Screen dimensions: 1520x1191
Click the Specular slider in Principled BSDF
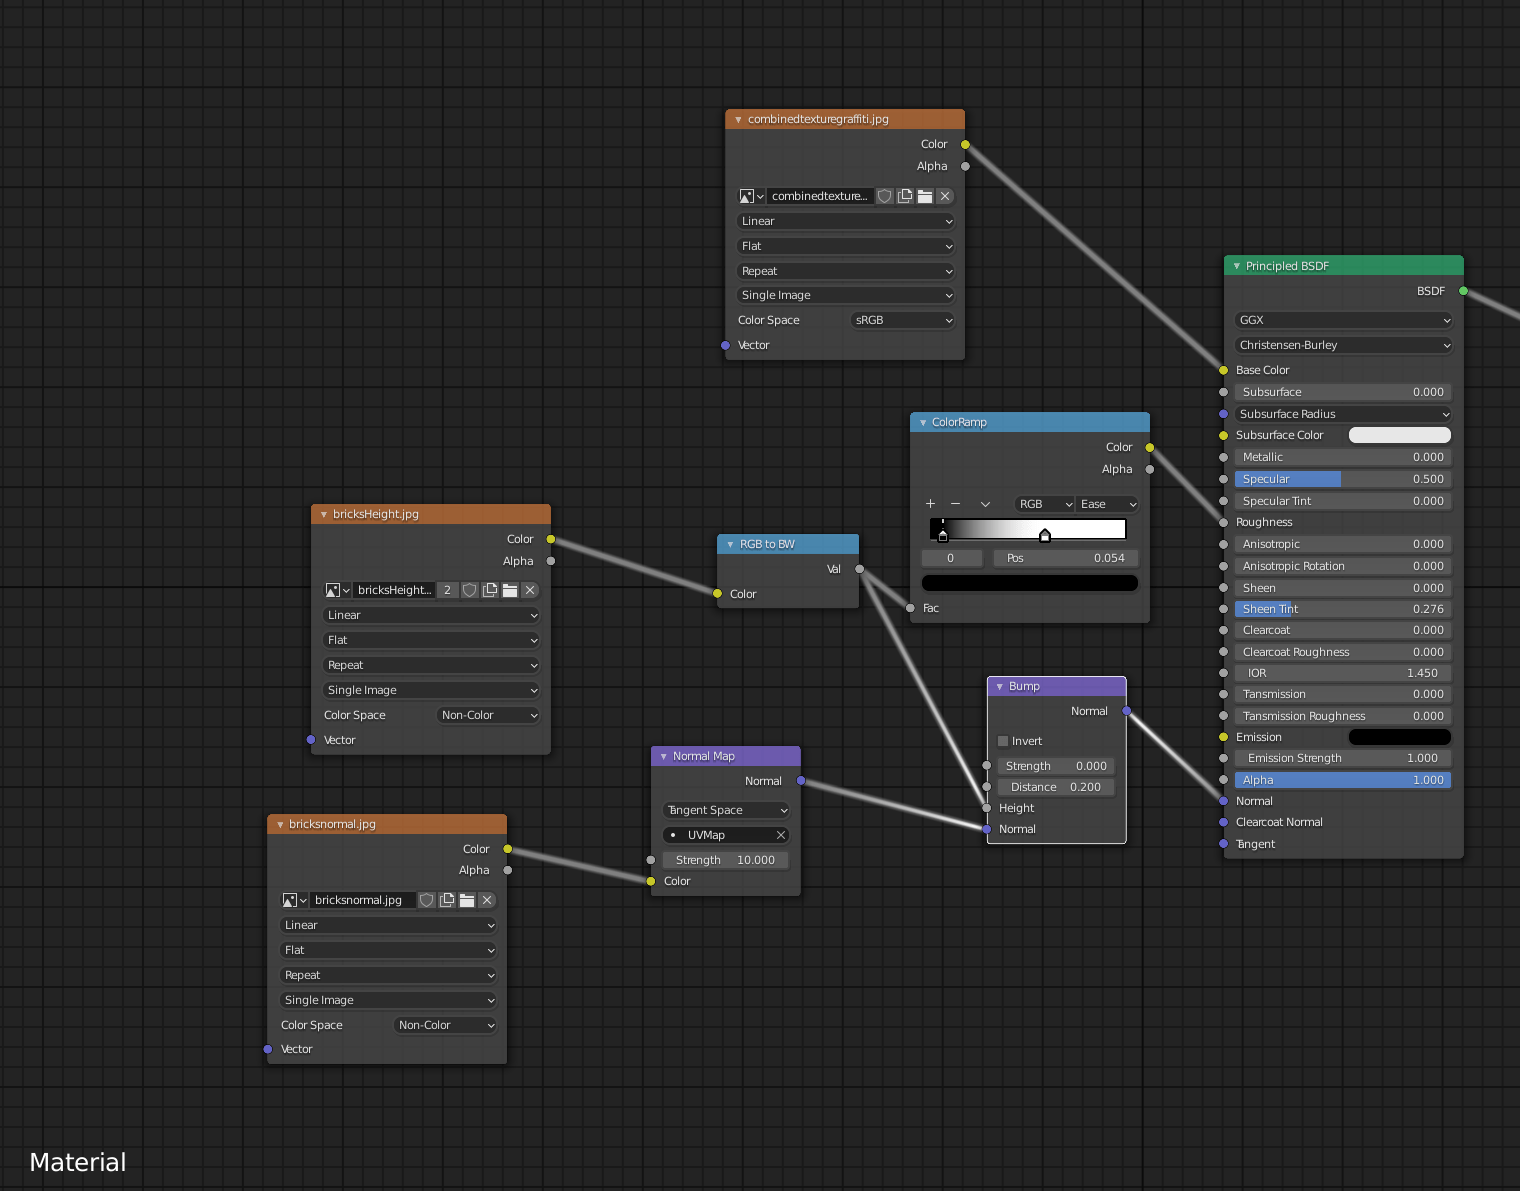(1344, 479)
